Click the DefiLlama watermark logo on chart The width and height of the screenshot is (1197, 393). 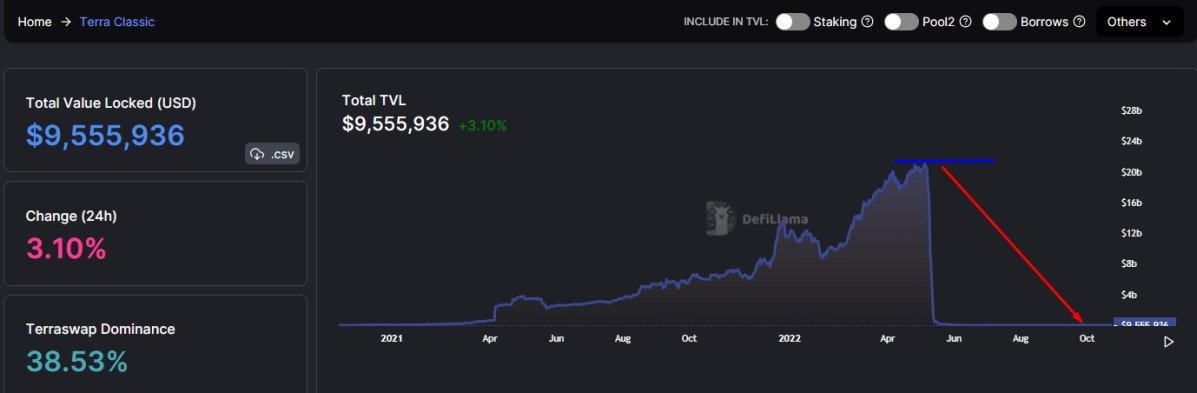point(757,219)
